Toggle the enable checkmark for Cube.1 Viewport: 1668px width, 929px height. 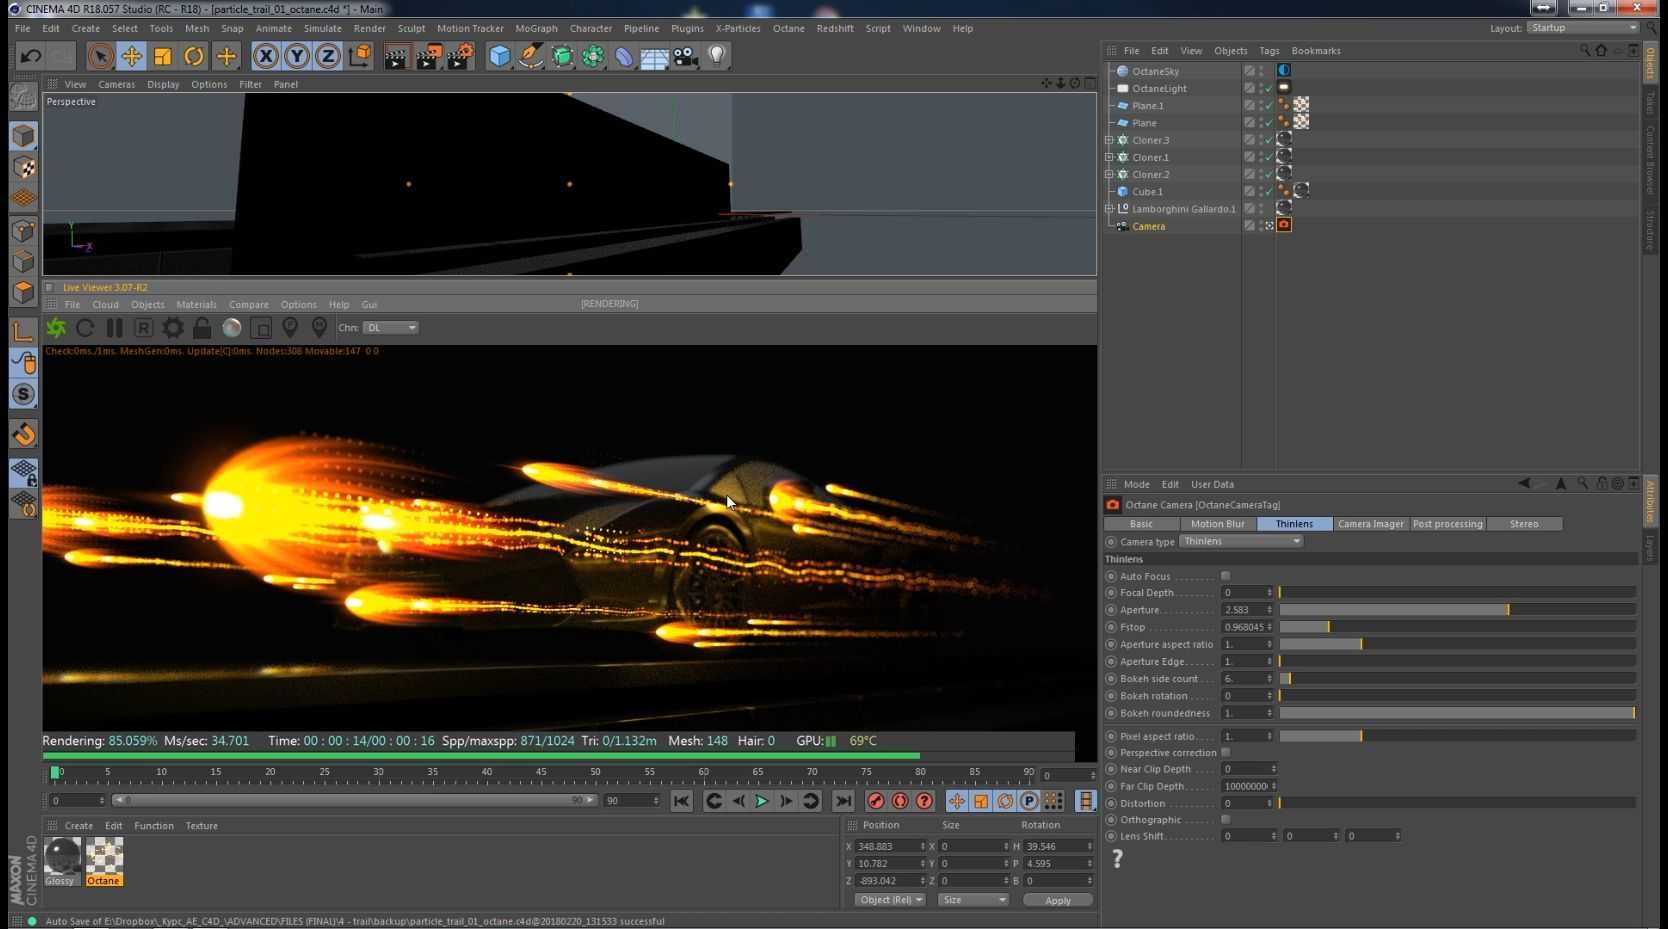1269,191
